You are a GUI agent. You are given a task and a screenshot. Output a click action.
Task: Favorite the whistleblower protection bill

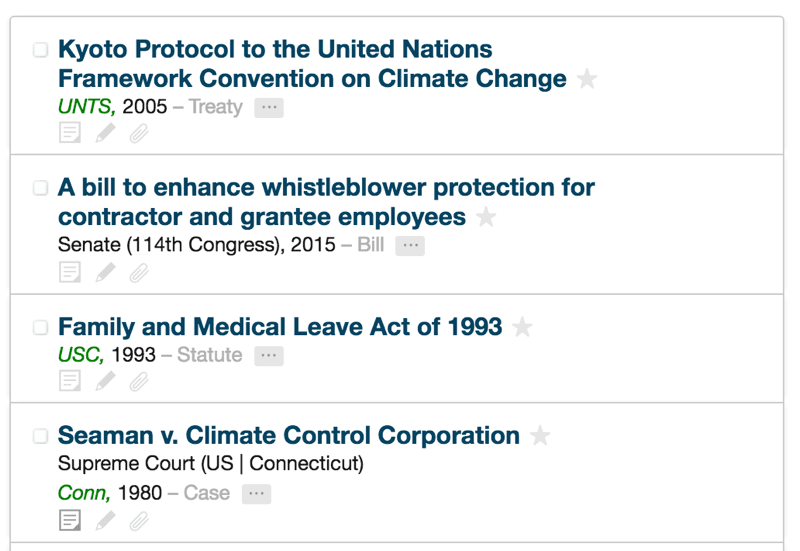[486, 217]
